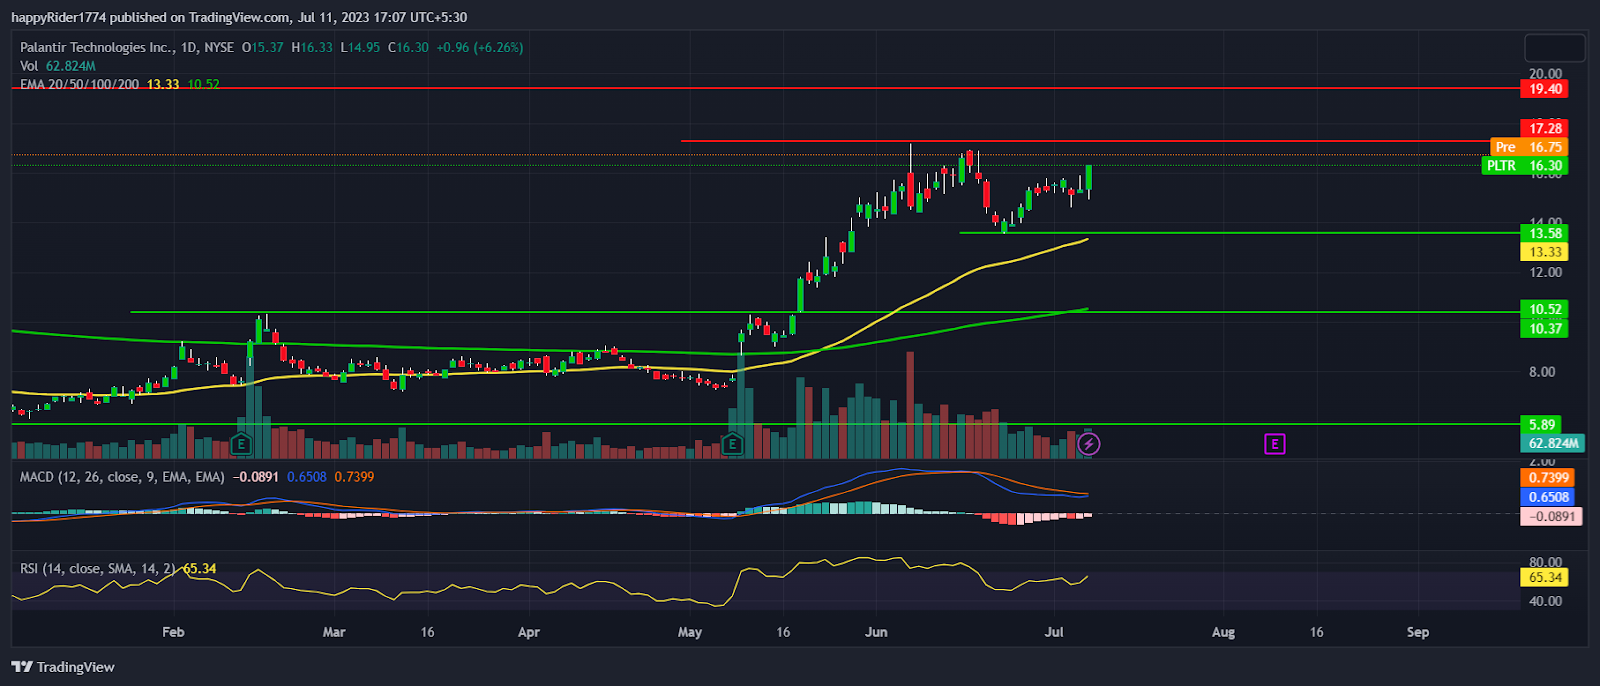Click the green 13.58 support label
Viewport: 1600px width, 686px height.
click(1544, 233)
